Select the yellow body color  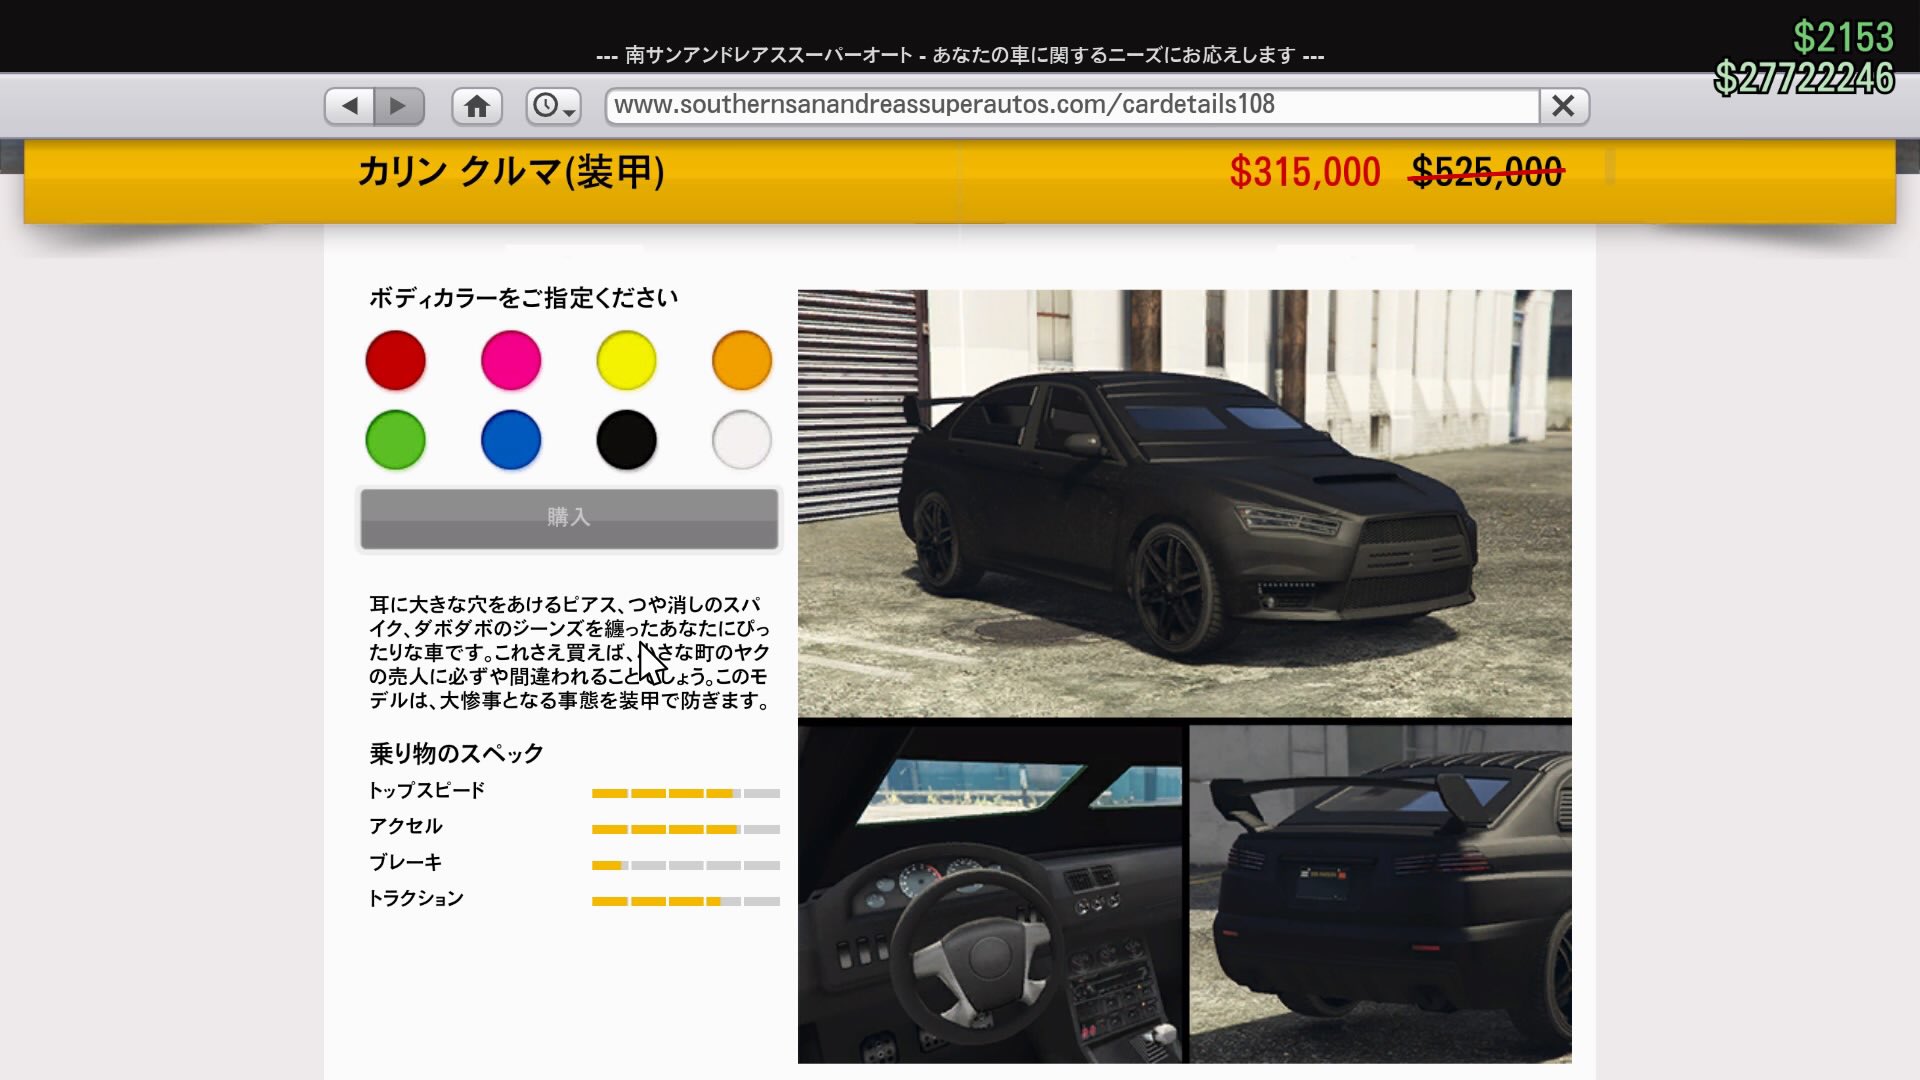[626, 360]
